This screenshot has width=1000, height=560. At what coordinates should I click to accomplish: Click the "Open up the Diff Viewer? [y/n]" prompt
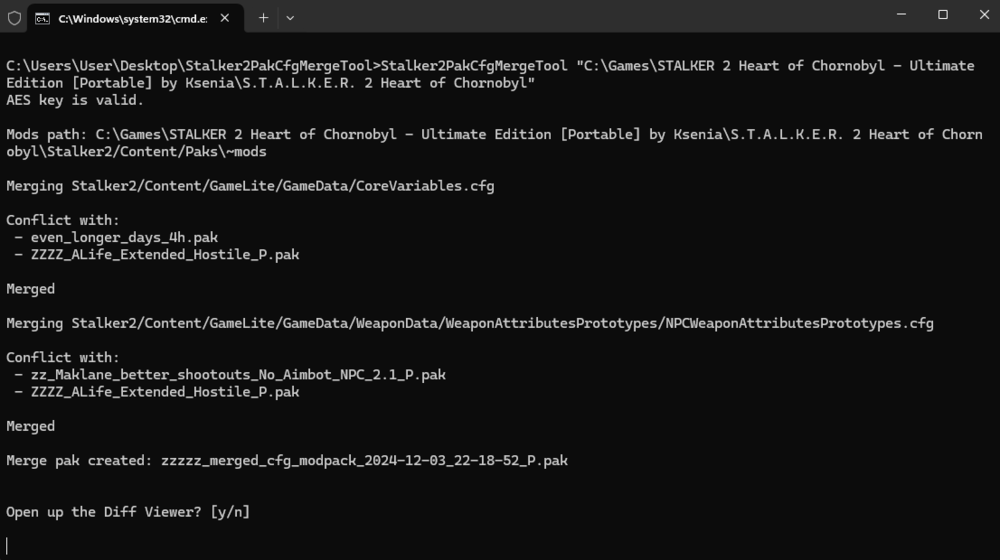pos(128,512)
